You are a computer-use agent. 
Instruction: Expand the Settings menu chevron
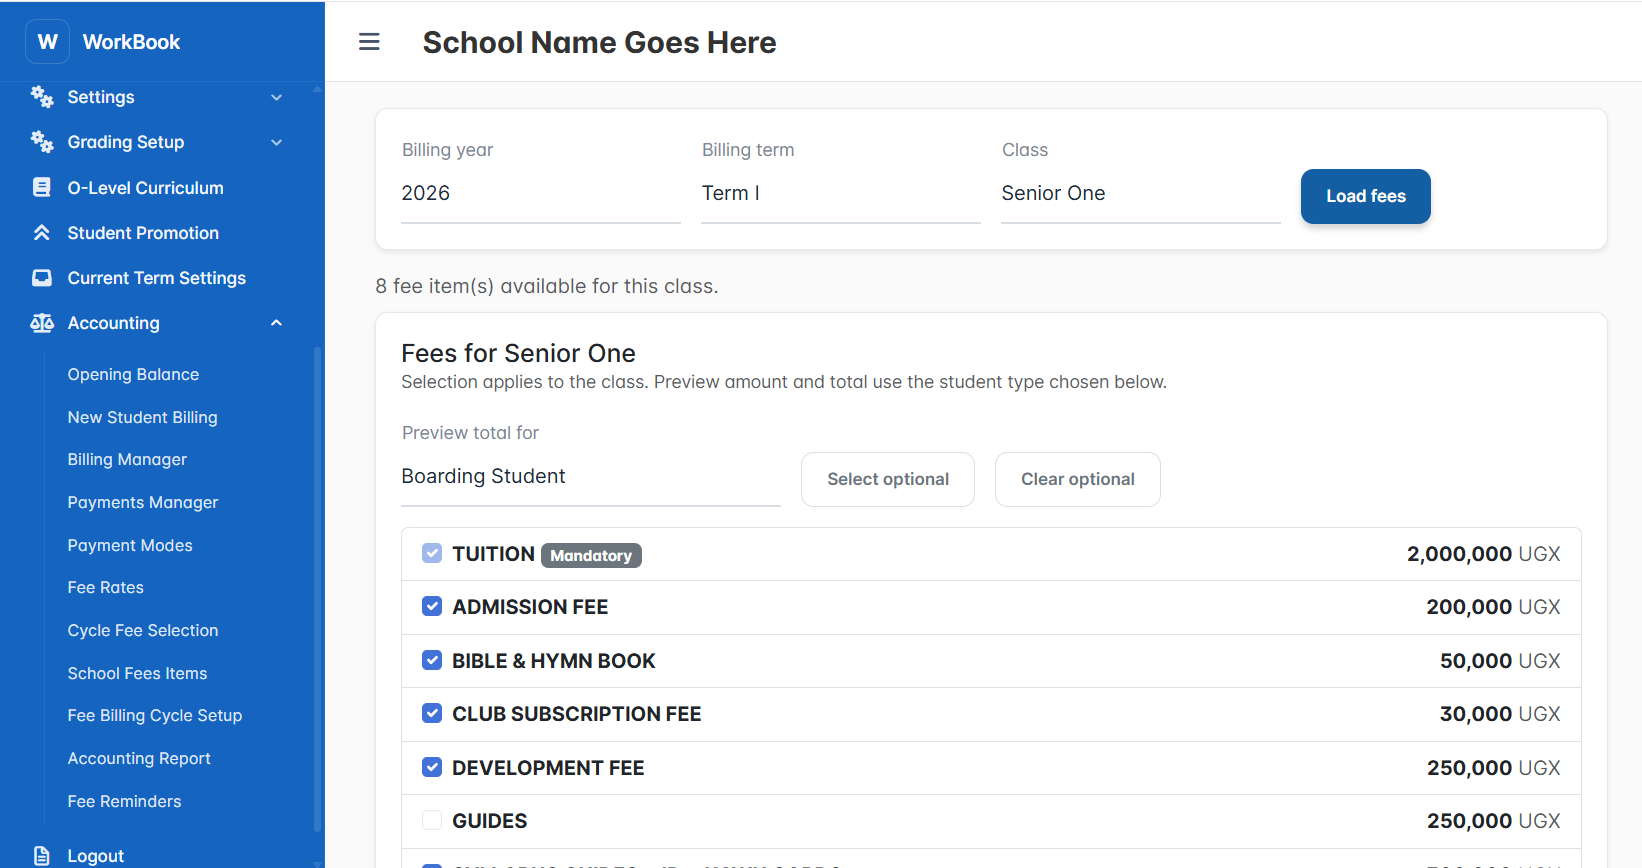277,98
